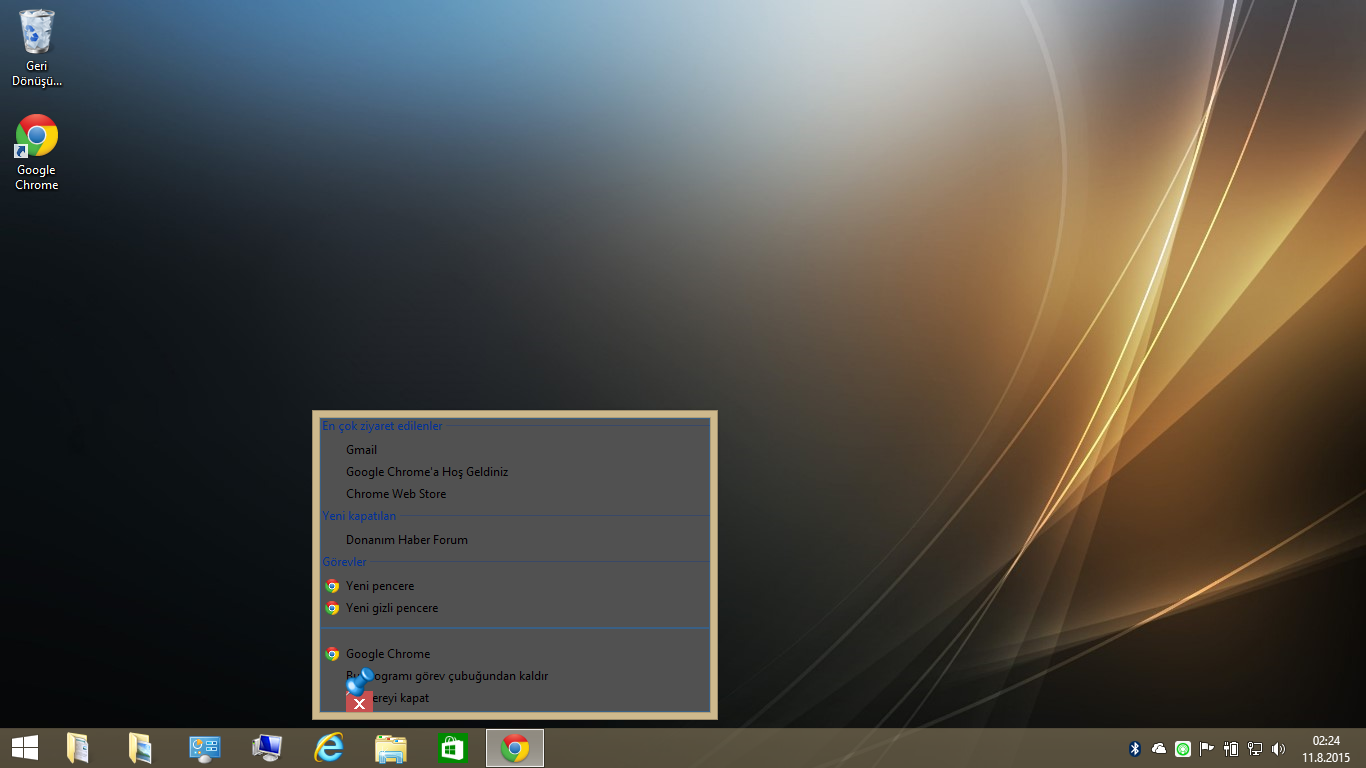Click the Chrome taskbar button
This screenshot has width=1366, height=768.
pos(515,748)
